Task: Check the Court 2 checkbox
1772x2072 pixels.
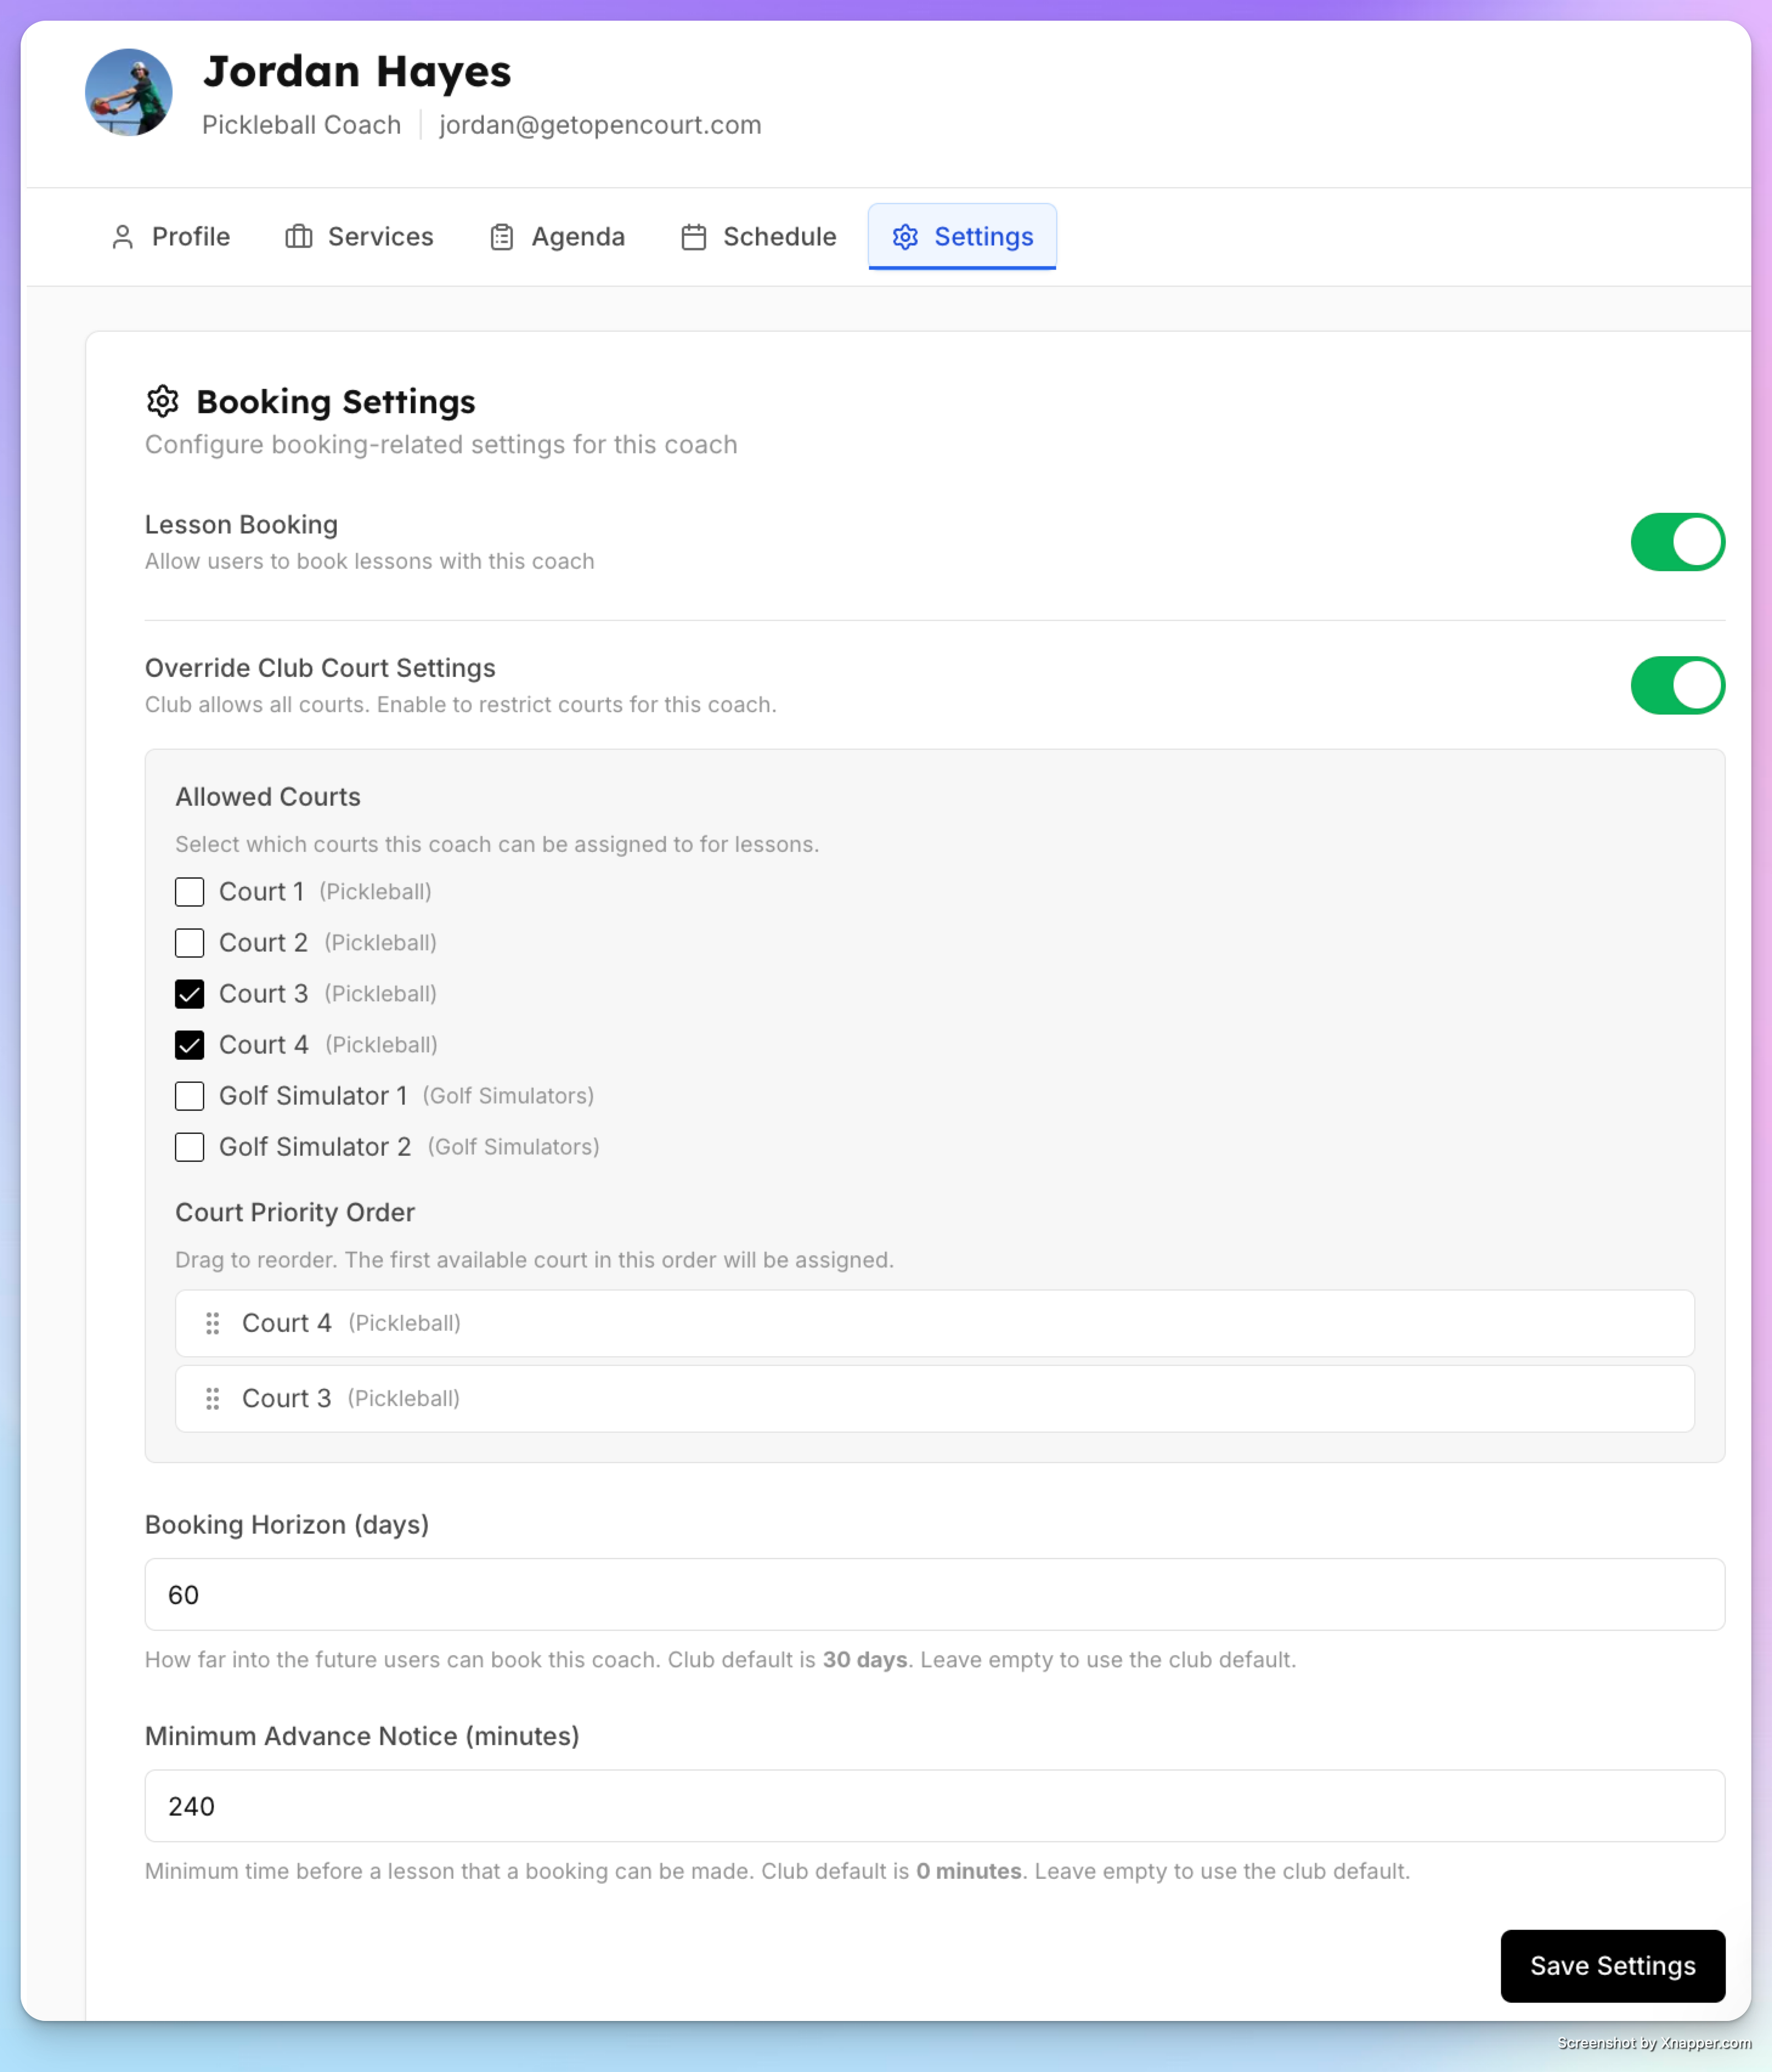Action: [x=189, y=942]
